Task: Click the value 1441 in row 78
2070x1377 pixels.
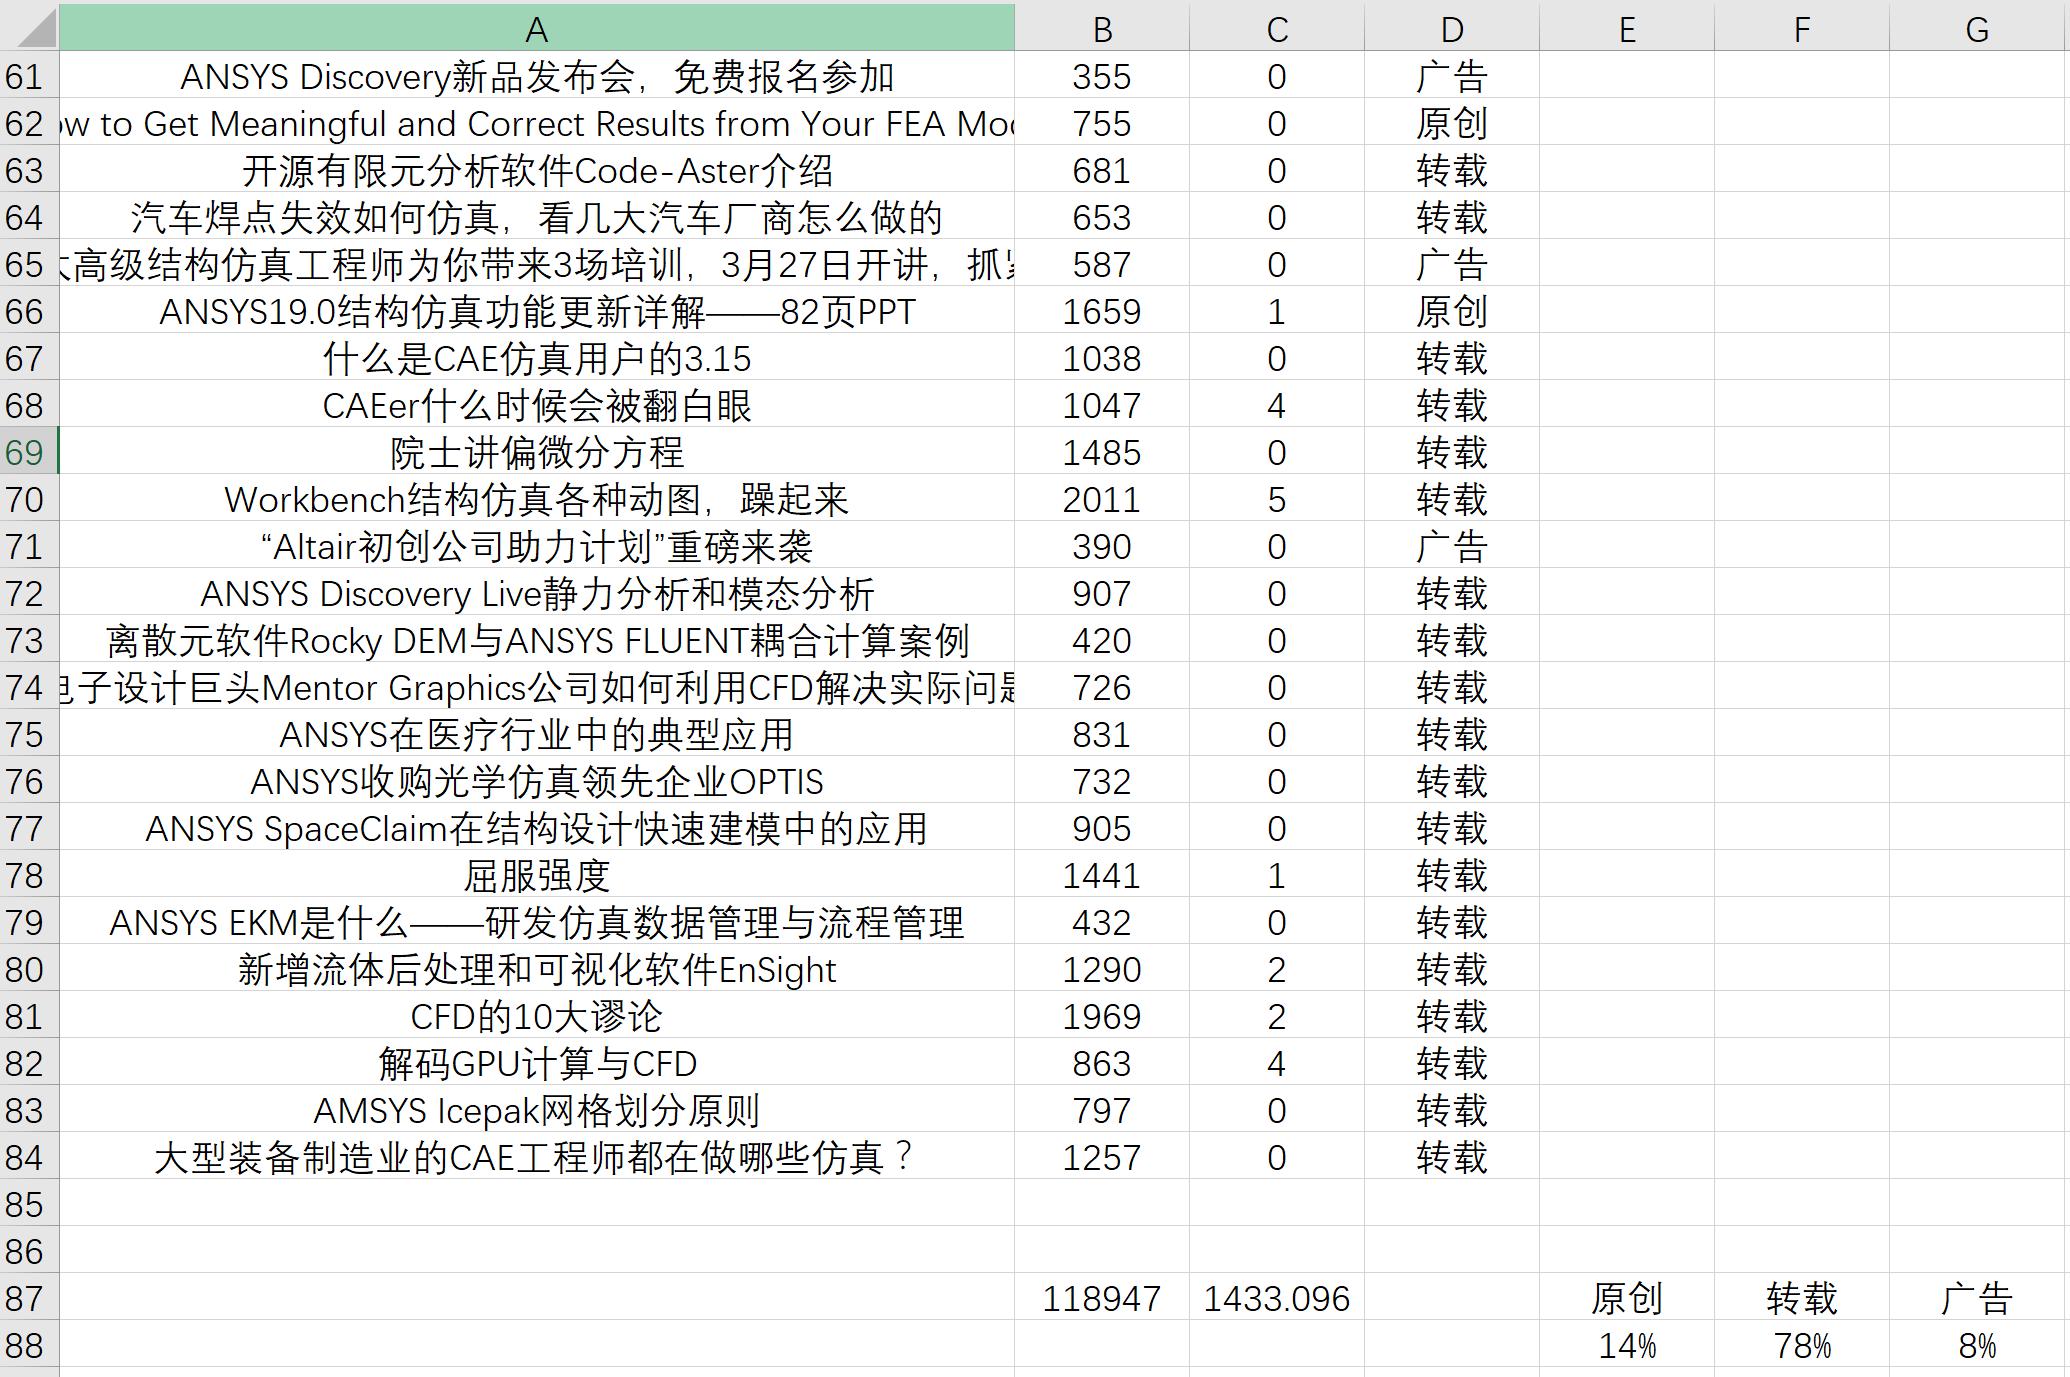Action: [1102, 876]
